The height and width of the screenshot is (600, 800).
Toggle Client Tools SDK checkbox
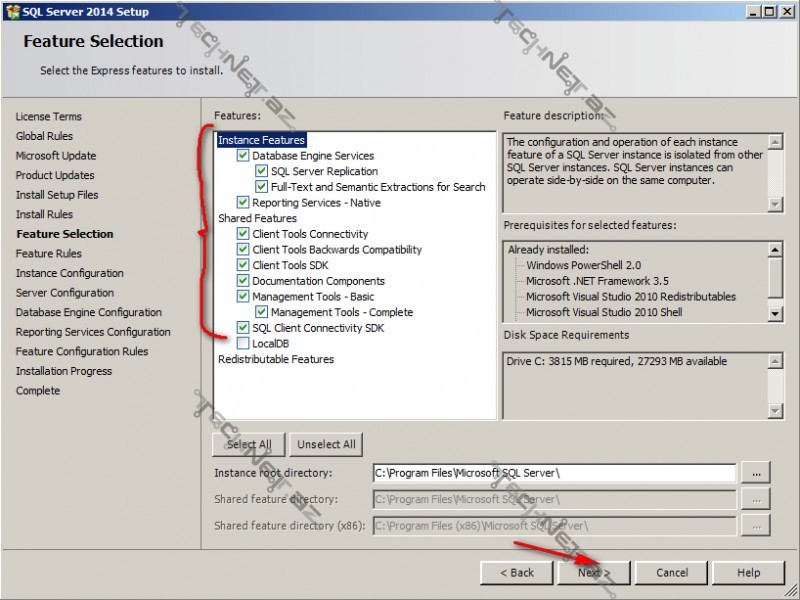243,265
